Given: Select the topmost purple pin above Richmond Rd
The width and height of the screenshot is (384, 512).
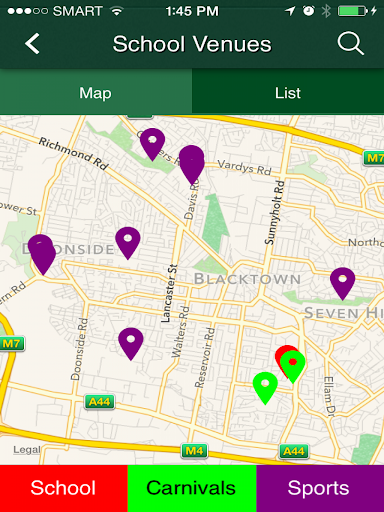Looking at the screenshot, I should pyautogui.click(x=152, y=144).
